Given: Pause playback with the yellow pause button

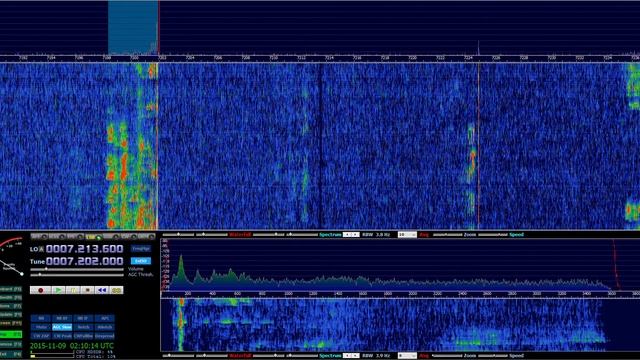Looking at the screenshot, I should (73, 290).
